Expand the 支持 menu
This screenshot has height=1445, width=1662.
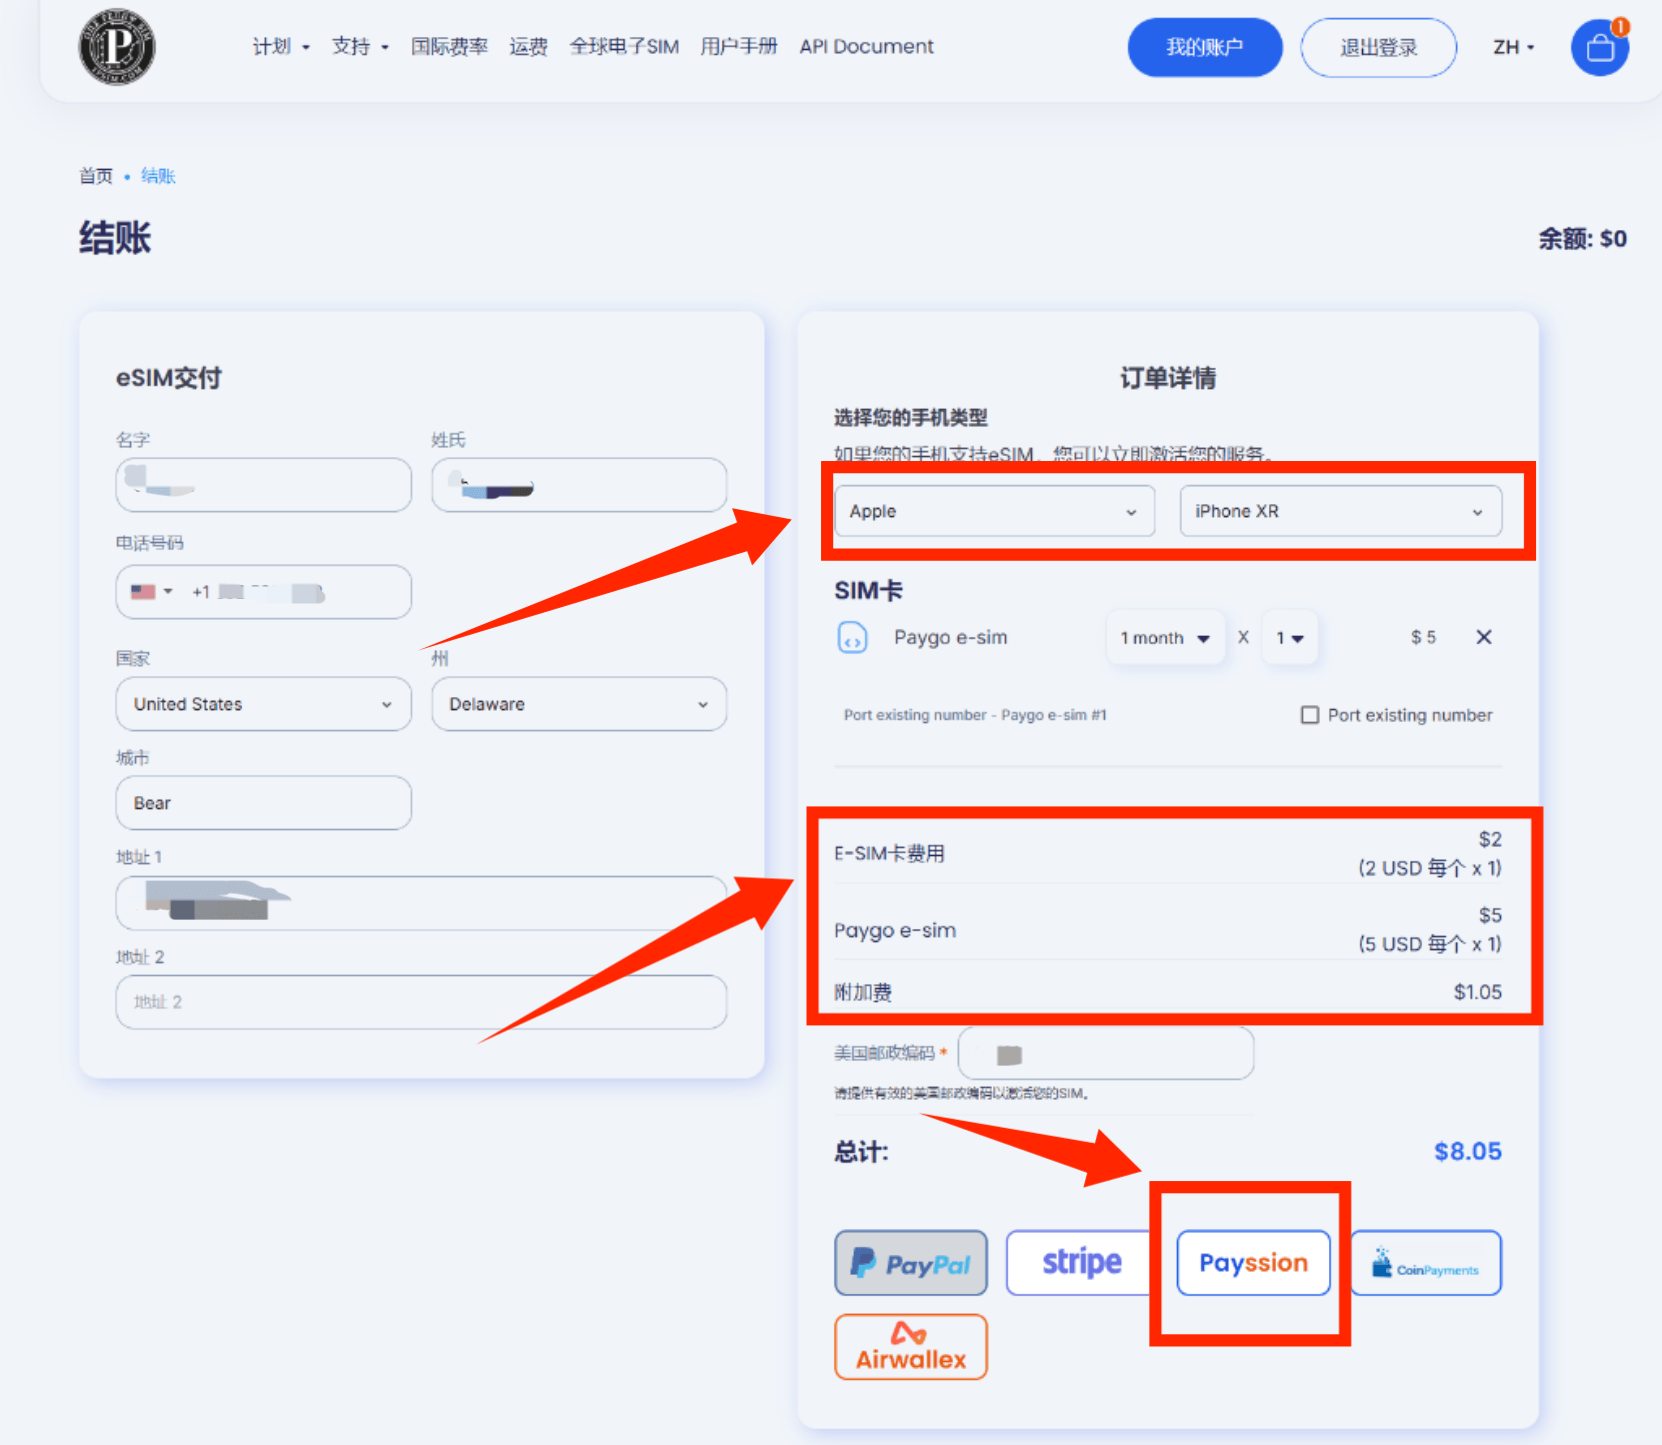pos(360,47)
